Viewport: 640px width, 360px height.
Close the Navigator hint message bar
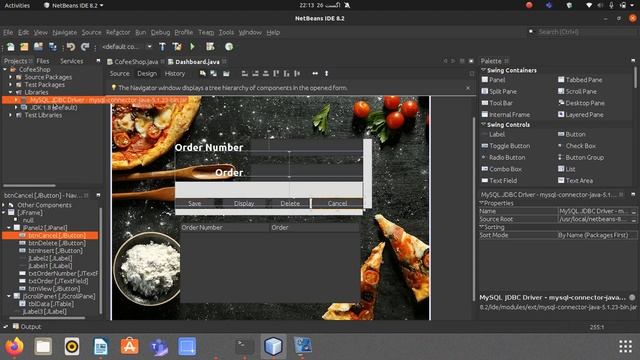pyautogui.click(x=468, y=88)
